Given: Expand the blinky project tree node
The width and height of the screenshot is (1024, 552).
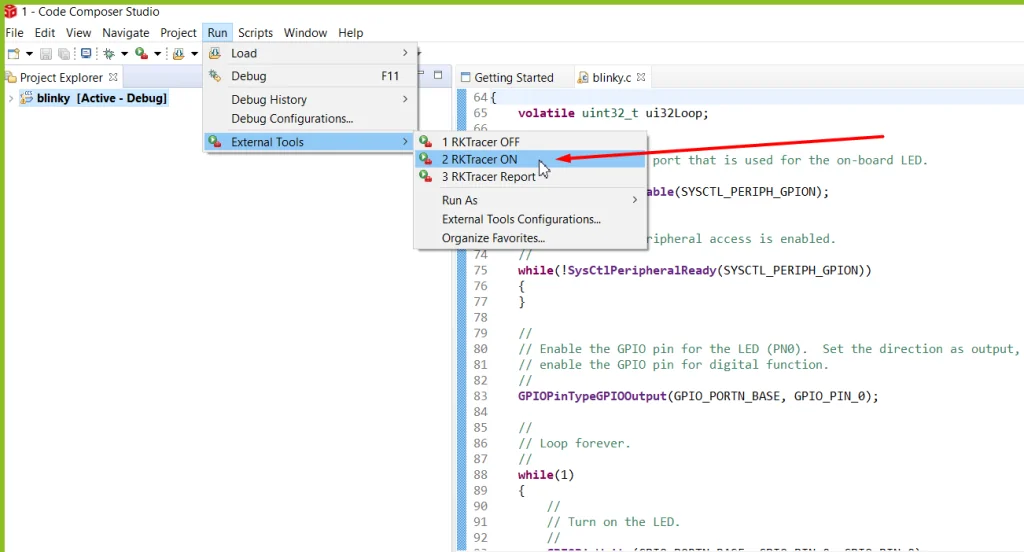Looking at the screenshot, I should 10,99.
